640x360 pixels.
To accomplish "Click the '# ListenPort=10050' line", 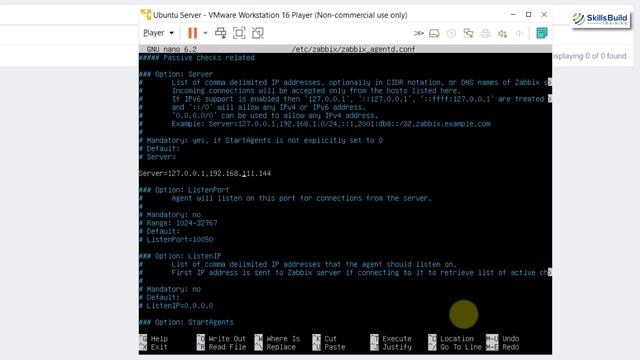I will coord(176,240).
